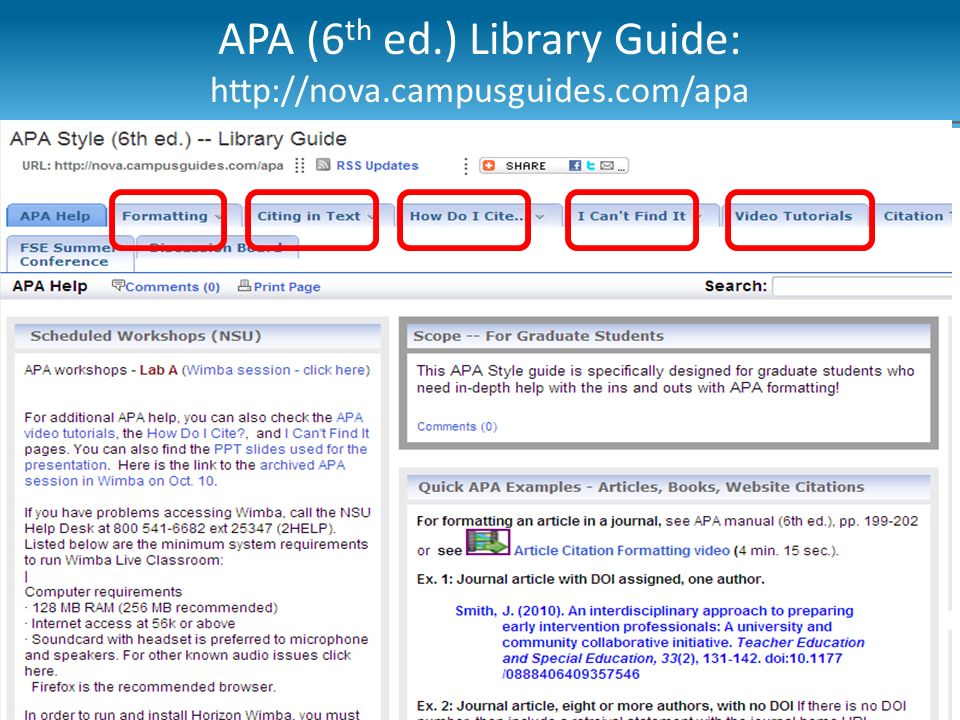Image resolution: width=960 pixels, height=720 pixels.
Task: Switch to the Video Tutorials tab
Action: tap(793, 216)
